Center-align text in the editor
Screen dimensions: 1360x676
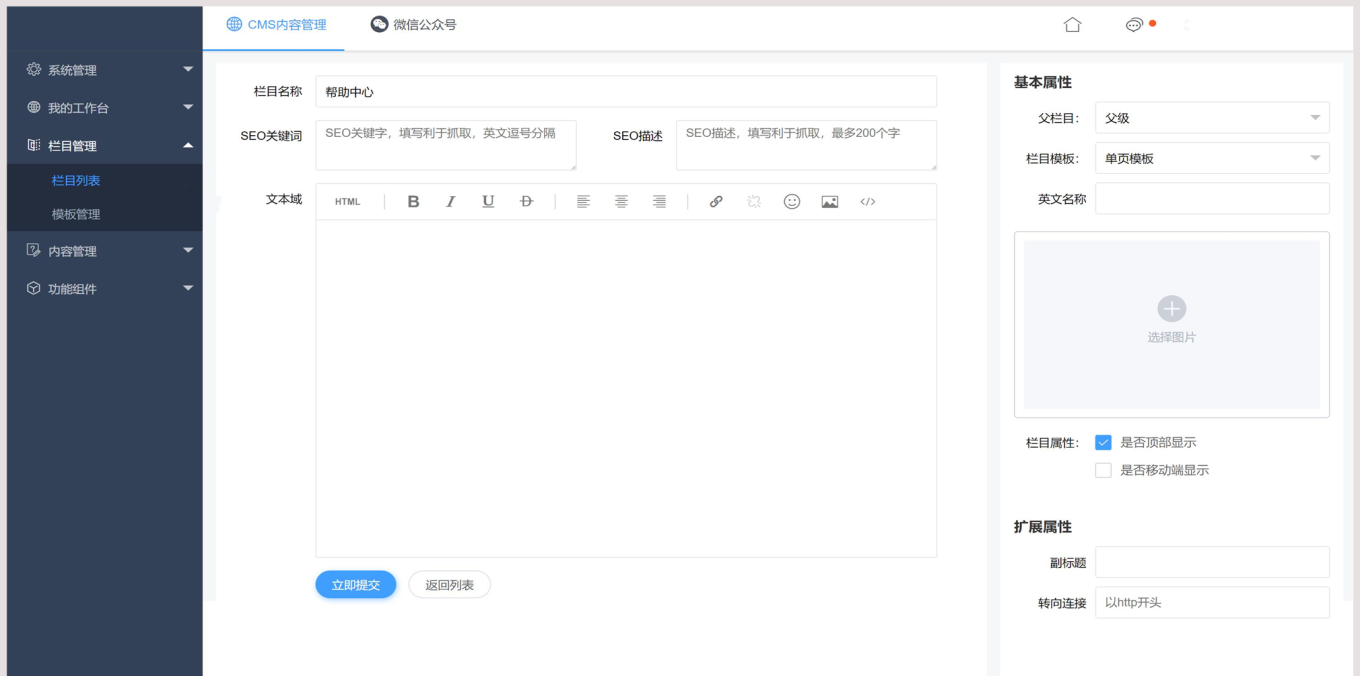[x=621, y=202]
